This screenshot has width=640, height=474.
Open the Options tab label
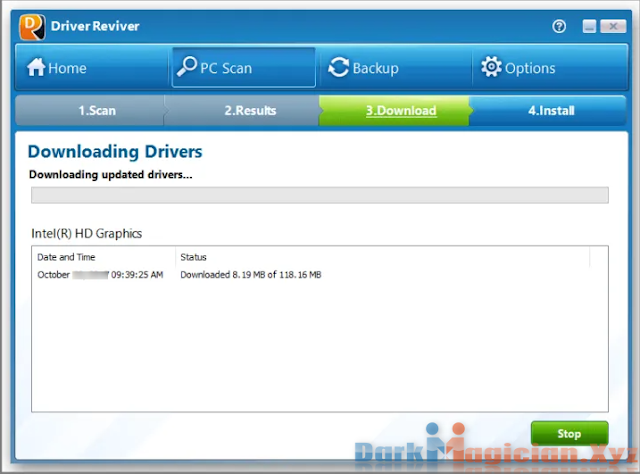pos(530,69)
